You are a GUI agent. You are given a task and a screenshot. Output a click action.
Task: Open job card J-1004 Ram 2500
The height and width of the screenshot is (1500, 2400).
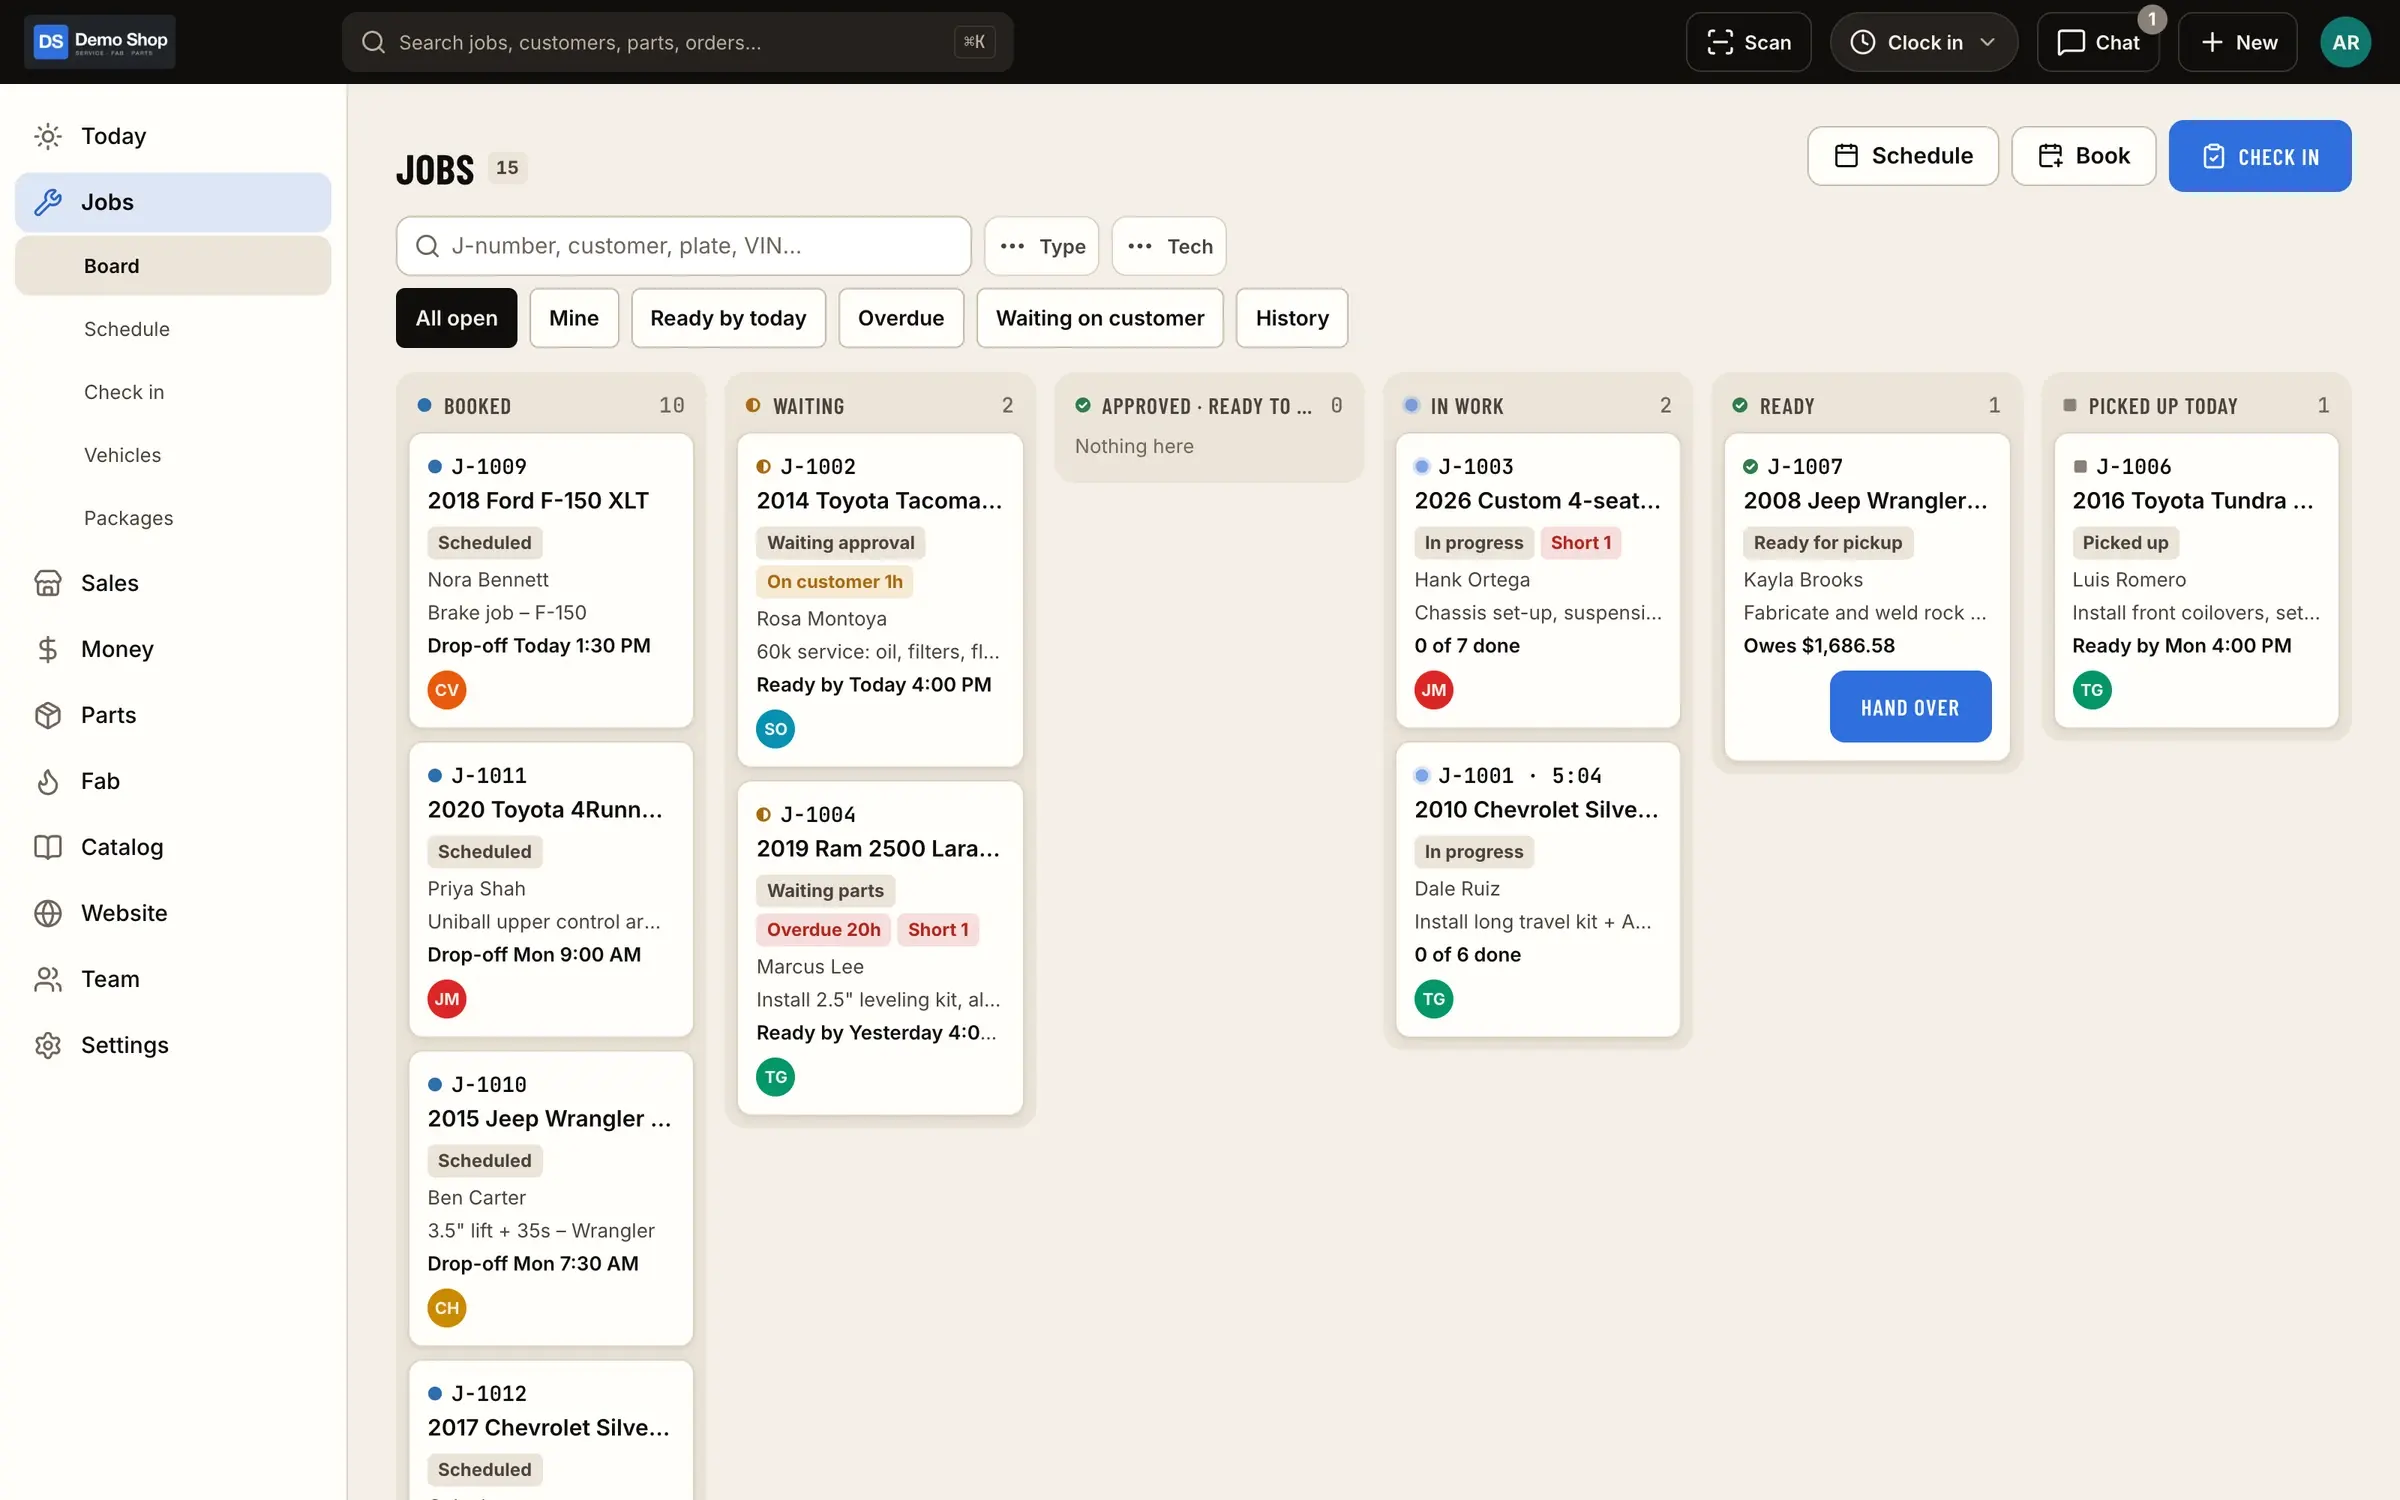point(880,948)
